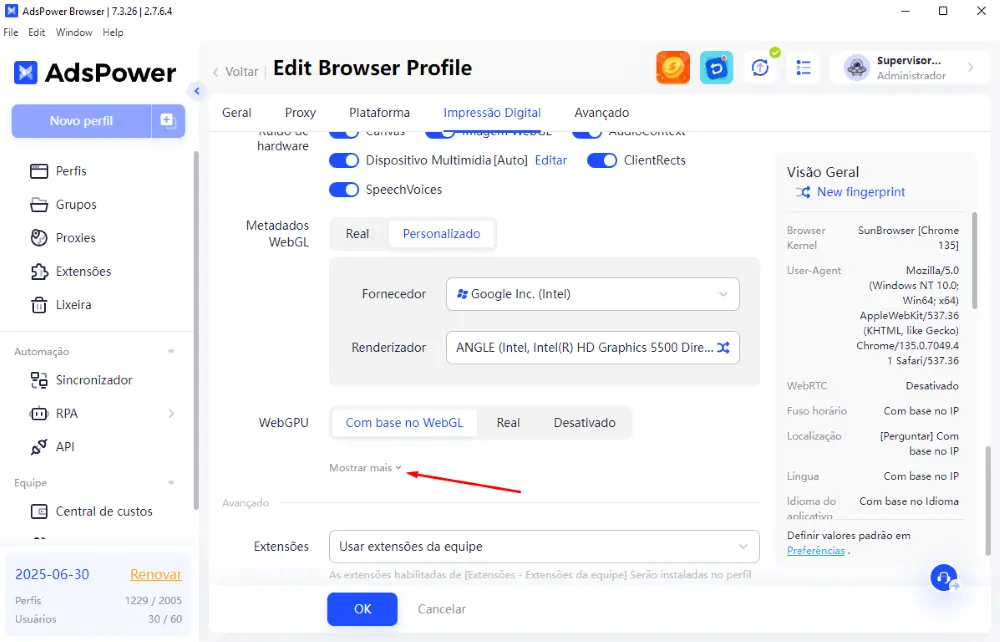Click the shuffle icon next to New fingerprint
This screenshot has width=1000, height=642.
tap(803, 192)
